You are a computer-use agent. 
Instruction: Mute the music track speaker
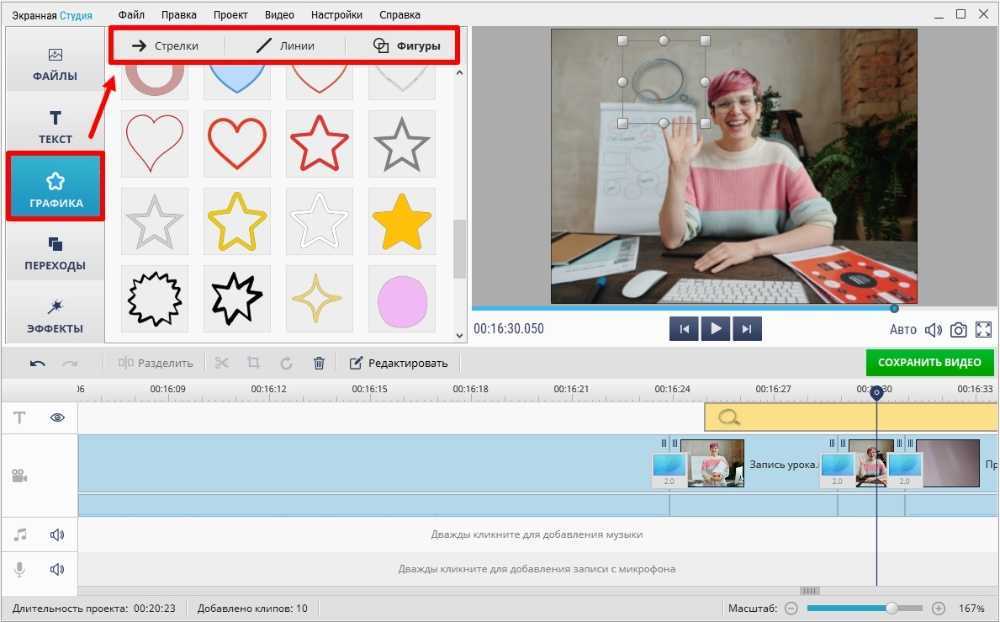57,535
